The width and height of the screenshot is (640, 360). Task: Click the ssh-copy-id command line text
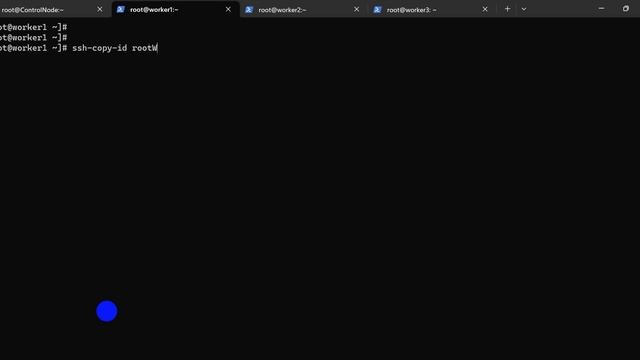[x=115, y=48]
